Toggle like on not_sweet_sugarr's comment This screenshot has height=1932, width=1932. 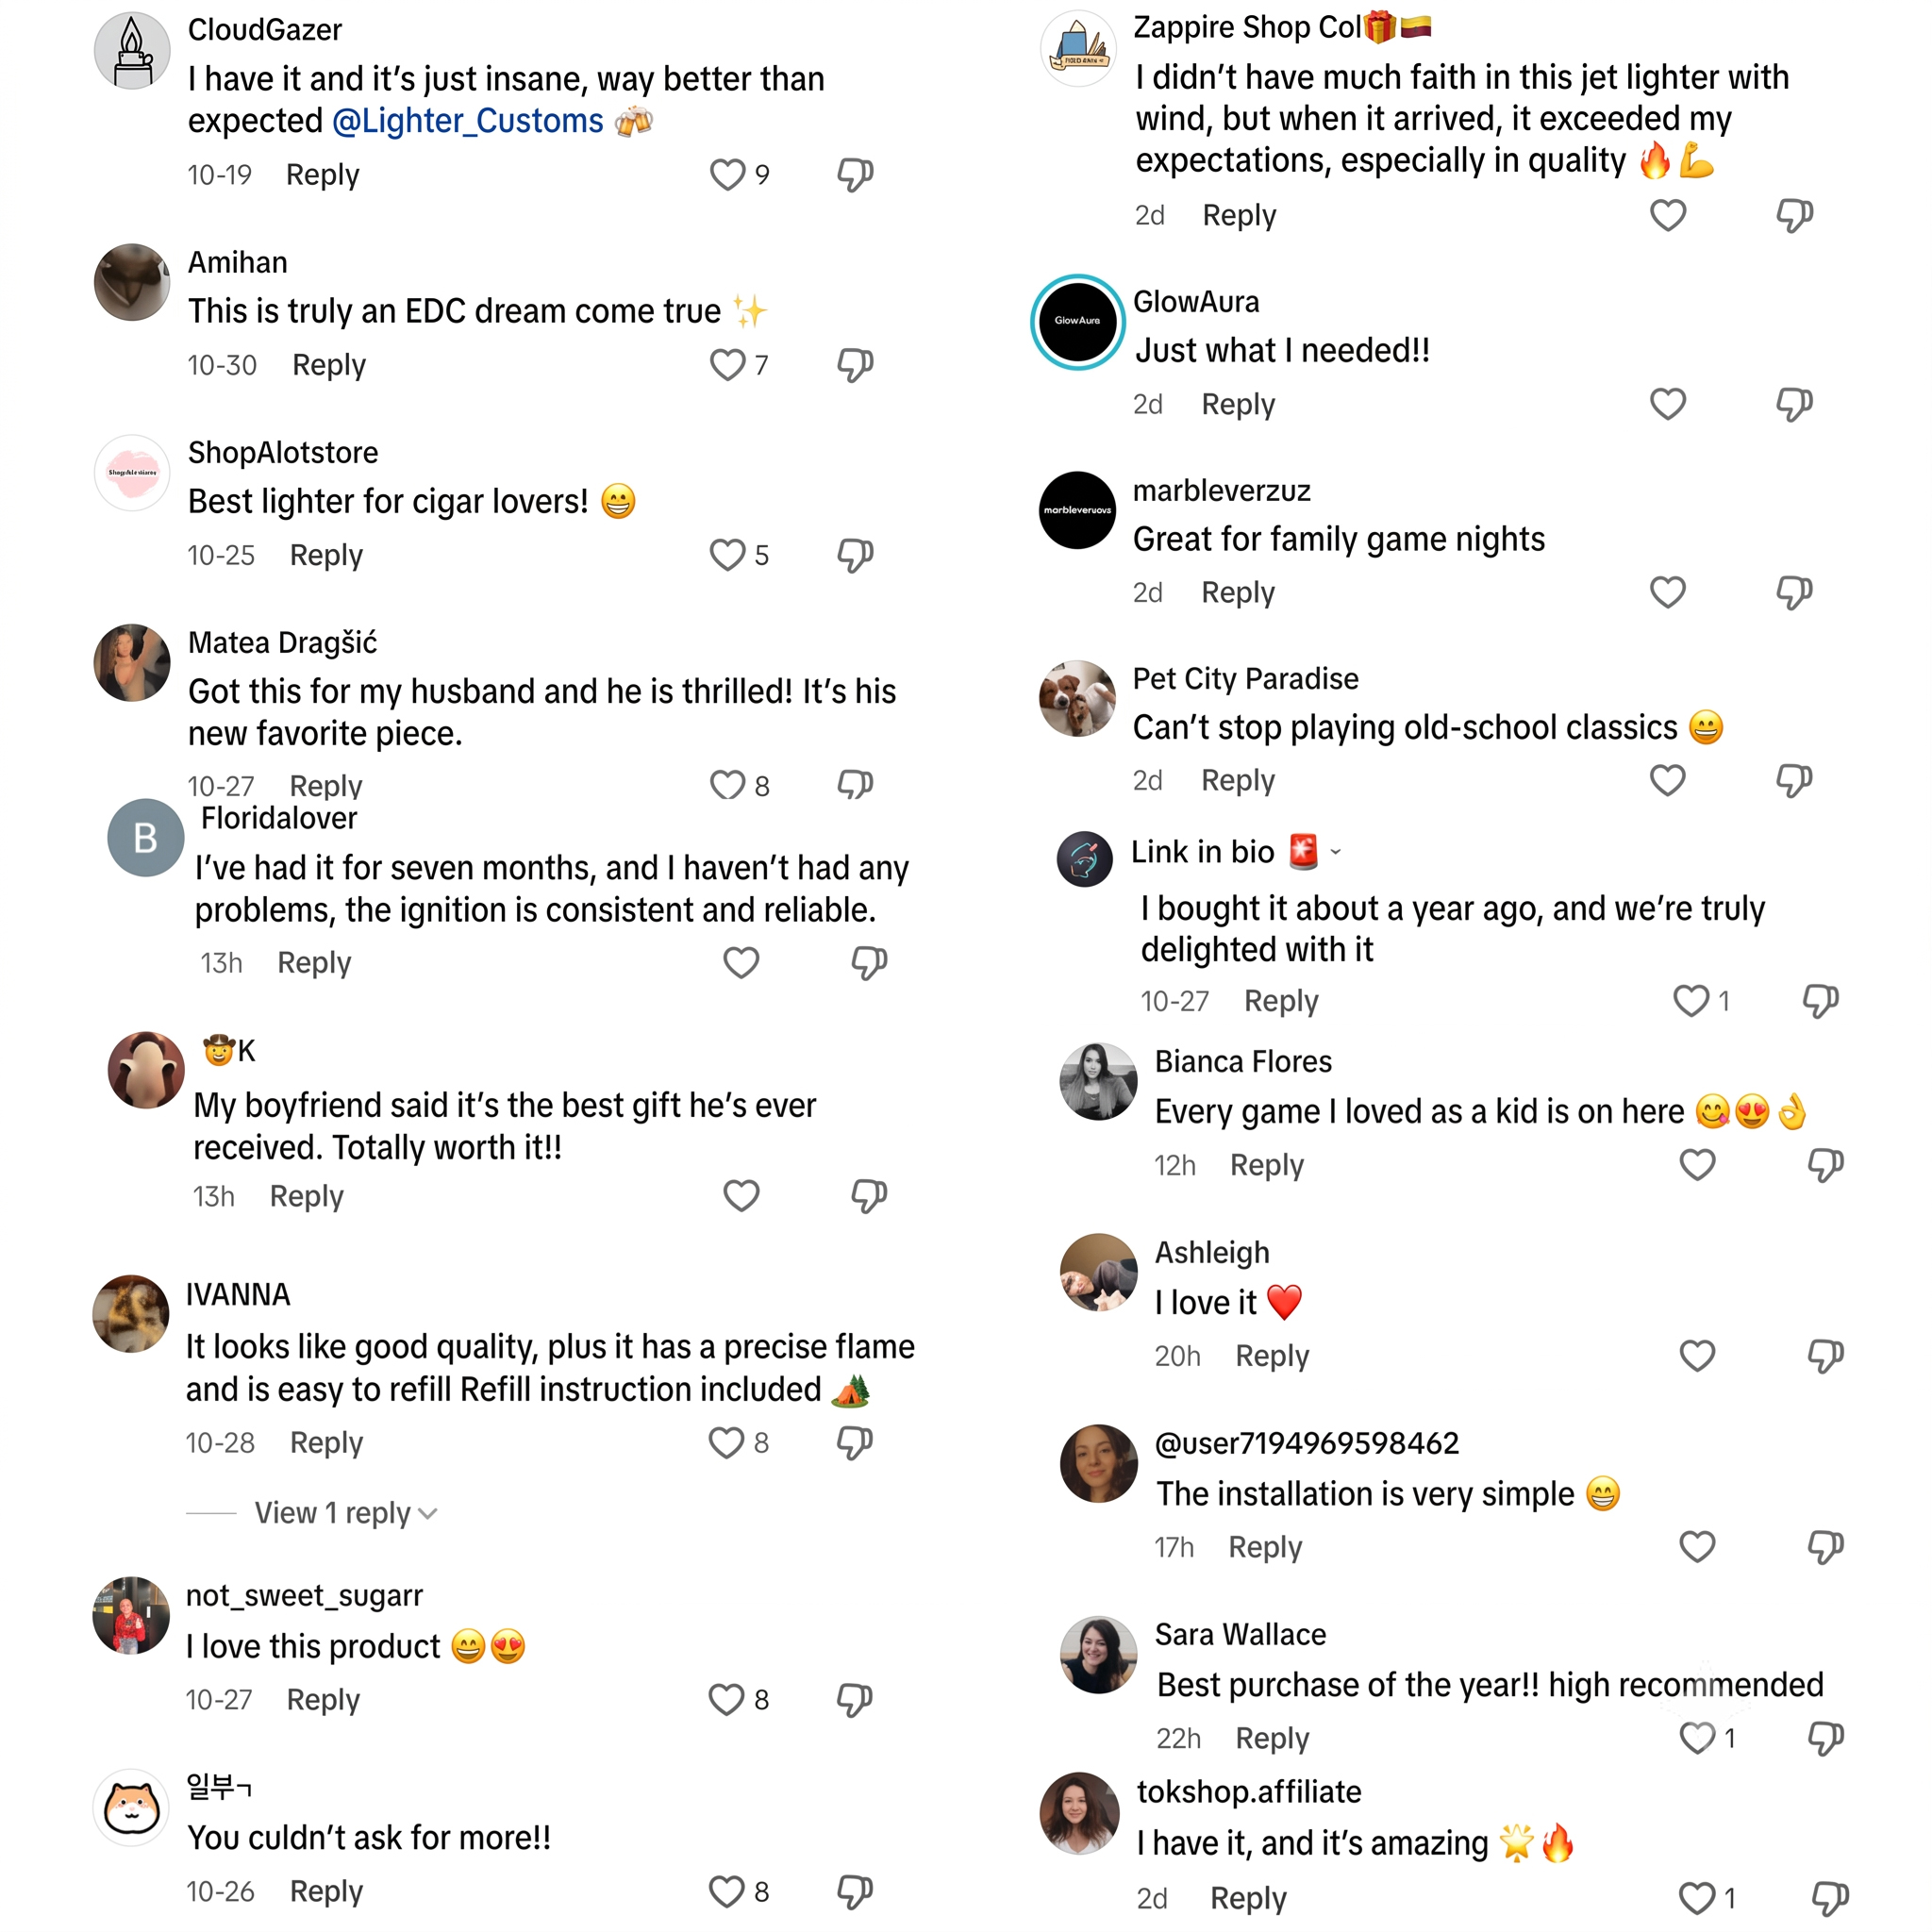click(726, 1700)
